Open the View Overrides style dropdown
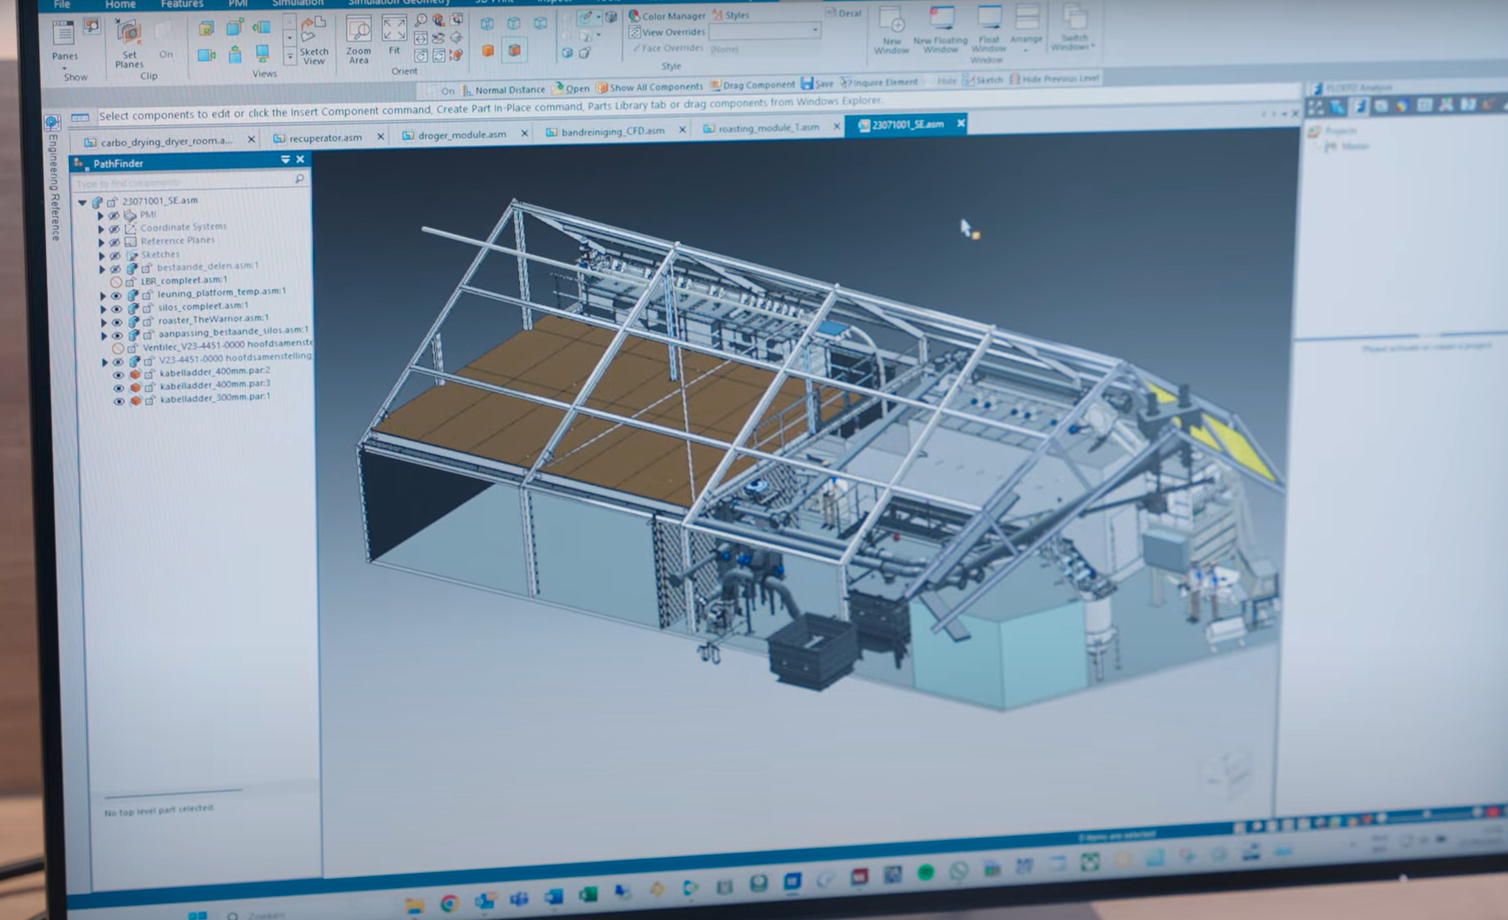 click(x=815, y=31)
